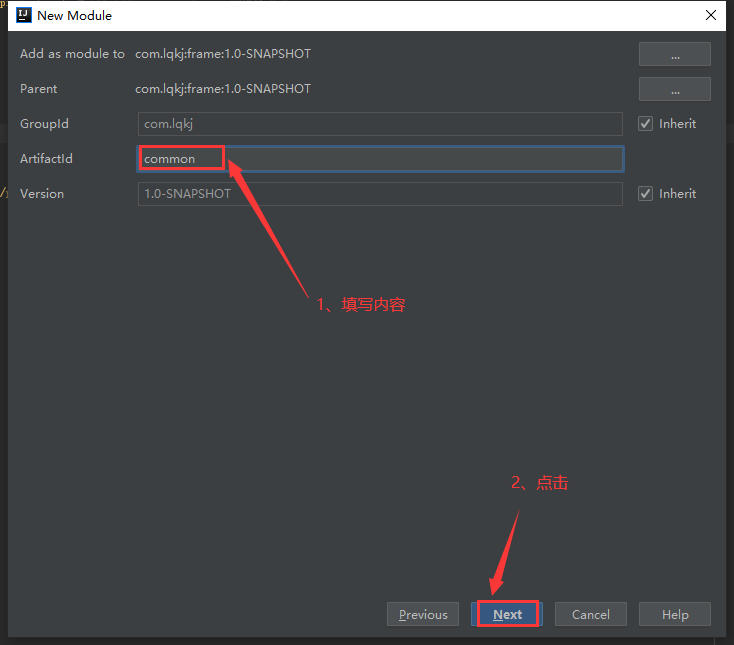Select the Add as module to value text
Image resolution: width=734 pixels, height=645 pixels.
(x=223, y=54)
